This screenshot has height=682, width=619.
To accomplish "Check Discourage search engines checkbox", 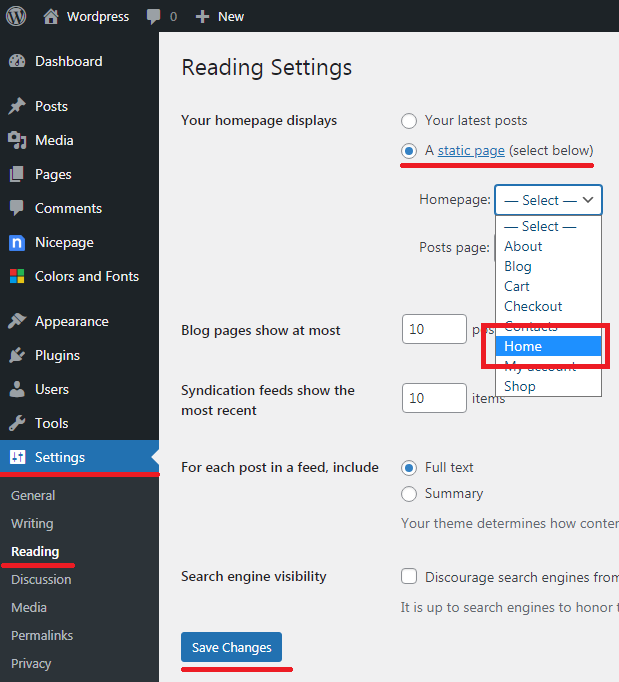I will 409,576.
